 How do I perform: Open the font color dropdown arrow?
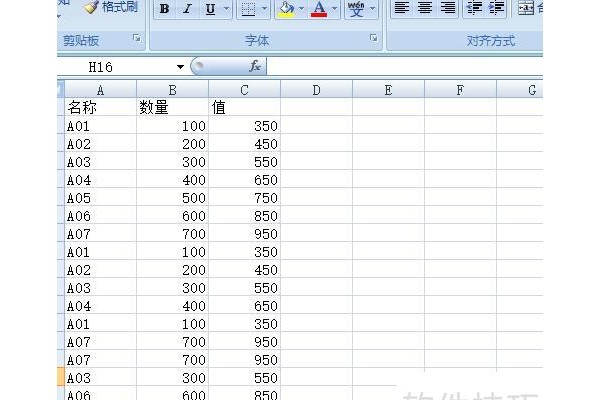coord(334,8)
